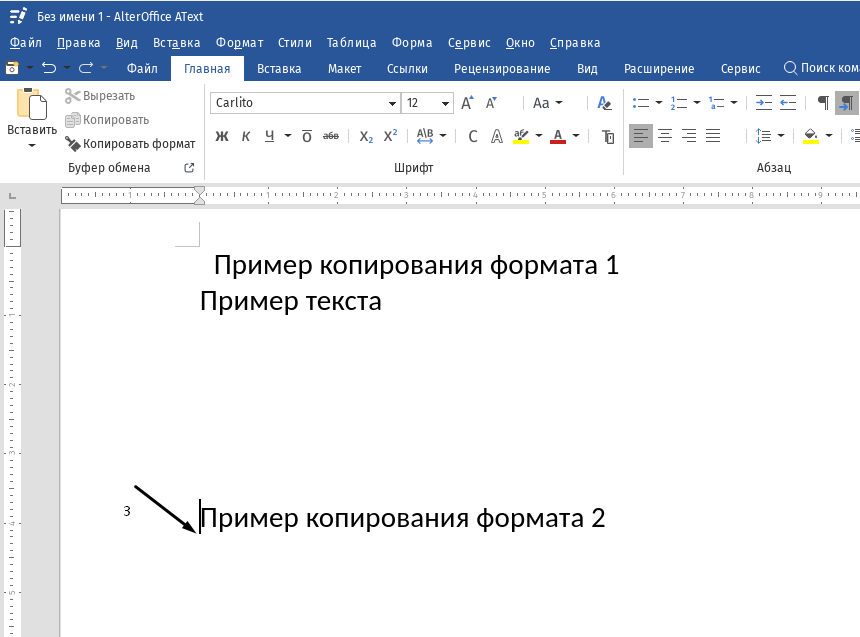Switch to Макет ribbon tab
The image size is (860, 637).
(344, 69)
